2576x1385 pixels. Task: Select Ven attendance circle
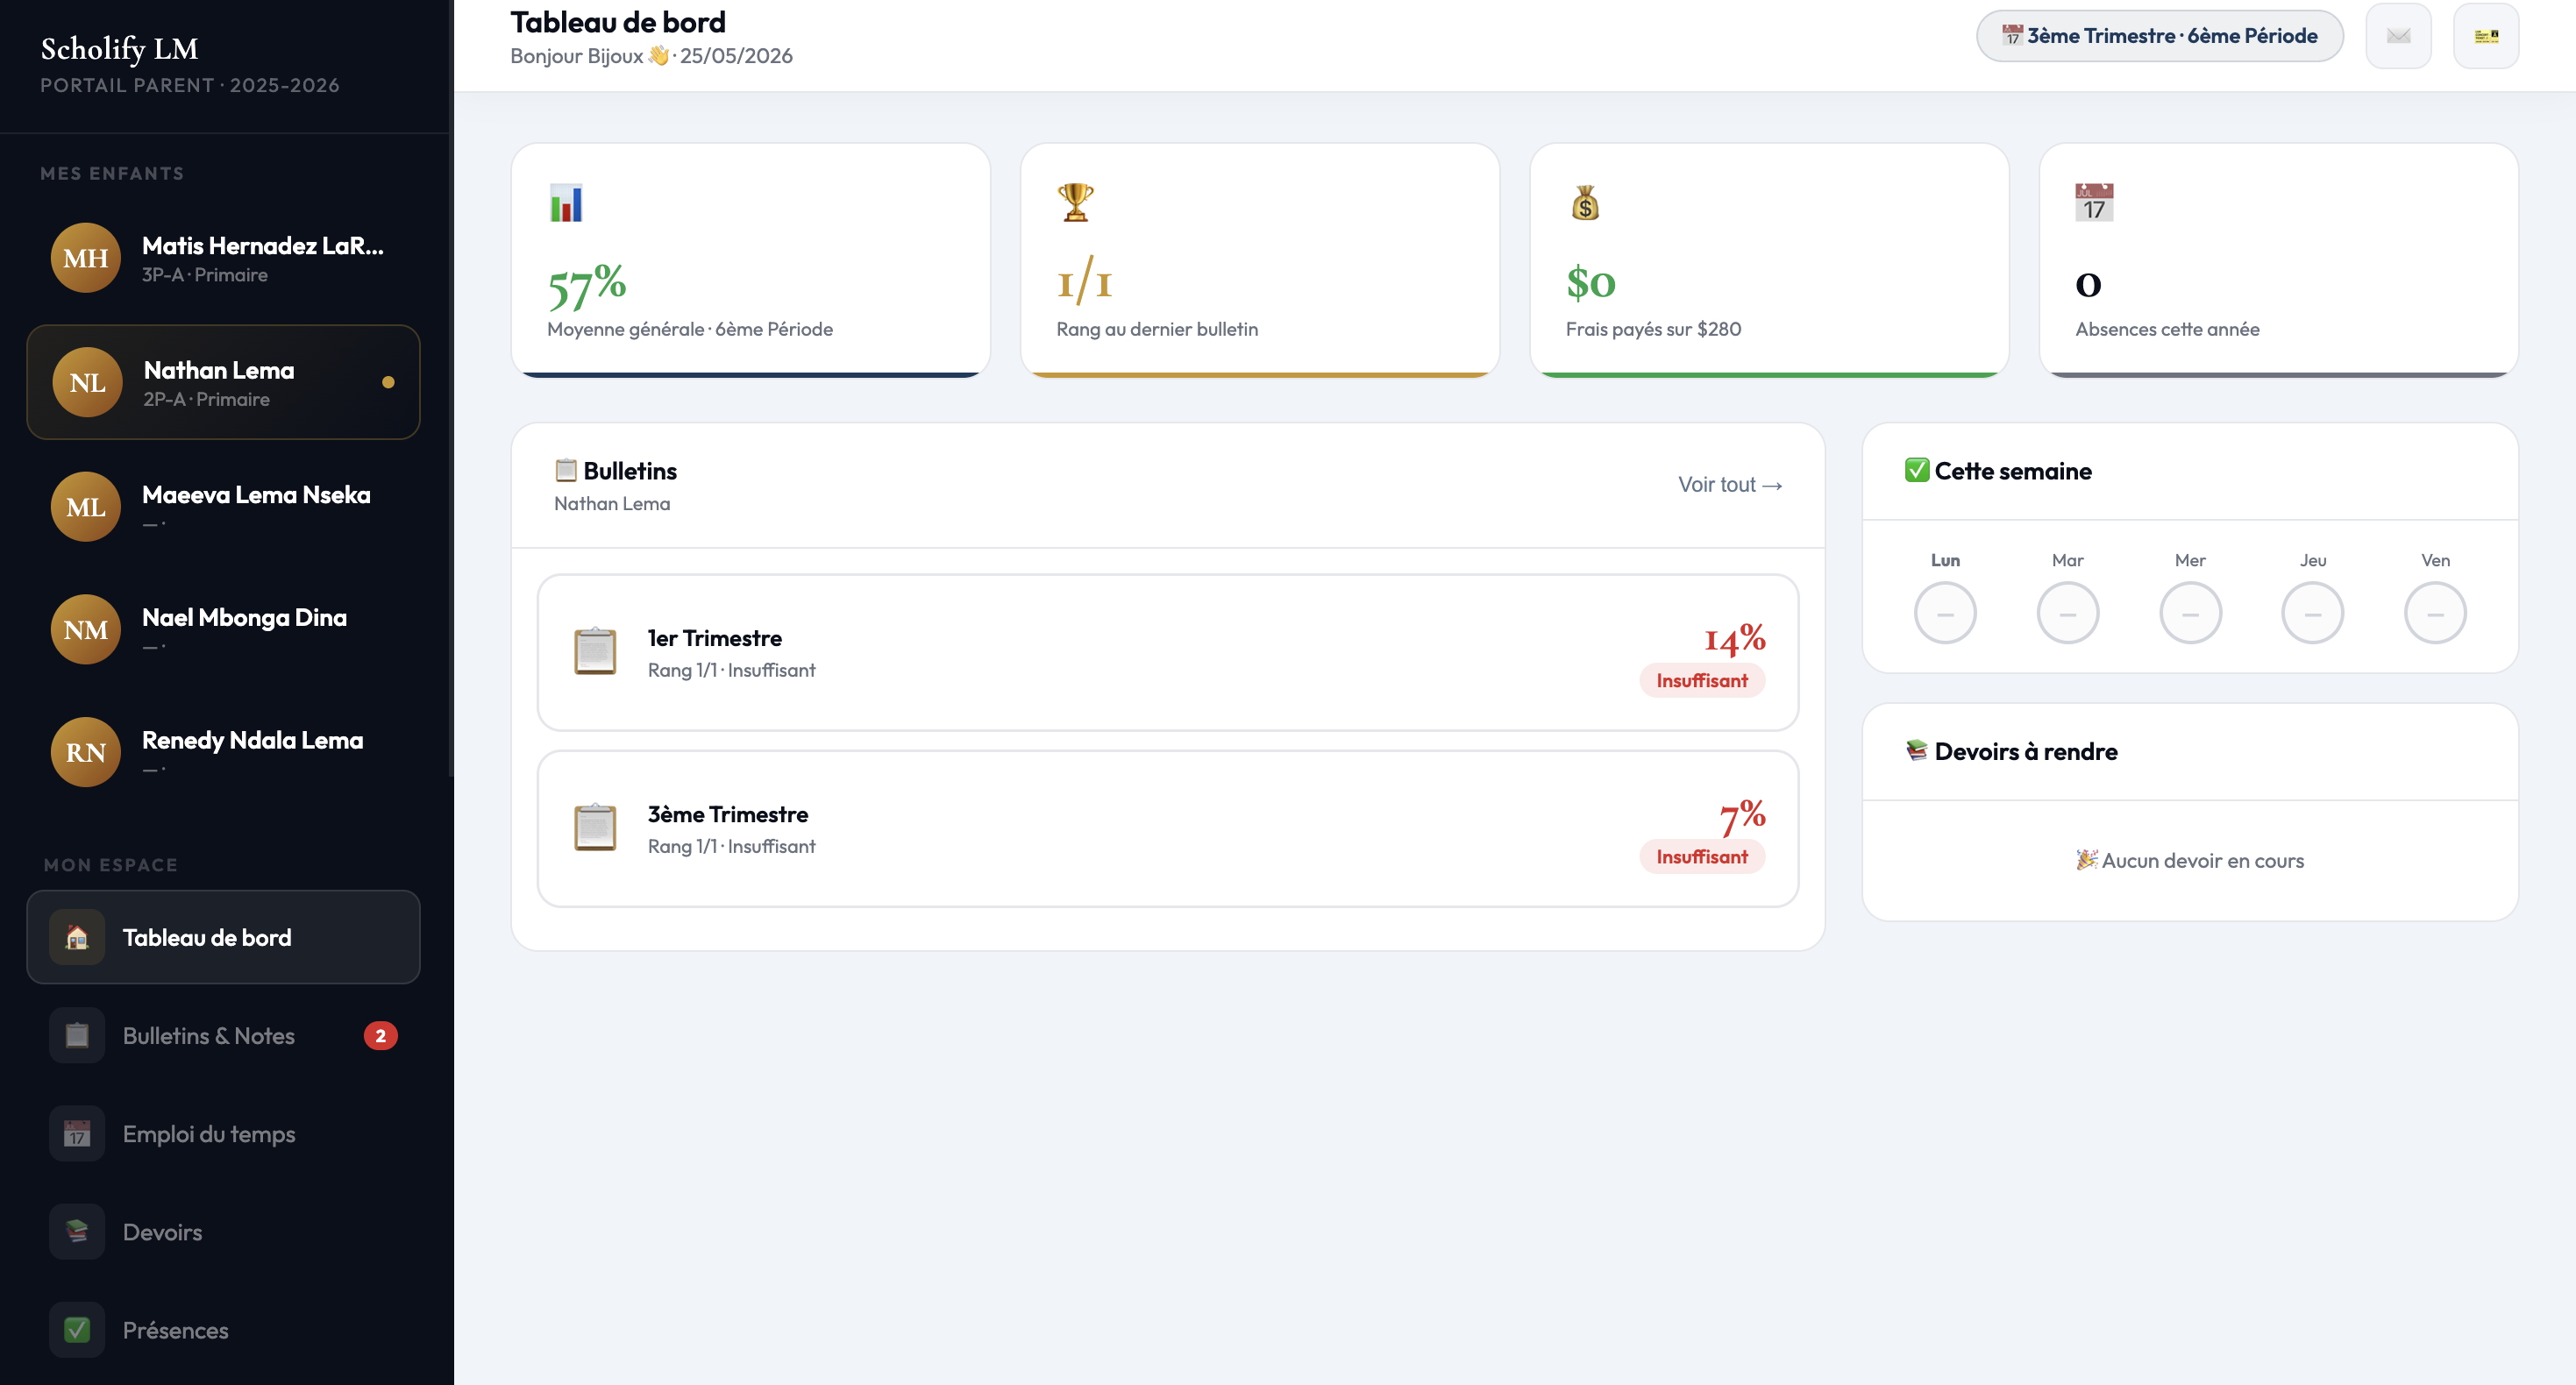pyautogui.click(x=2435, y=613)
